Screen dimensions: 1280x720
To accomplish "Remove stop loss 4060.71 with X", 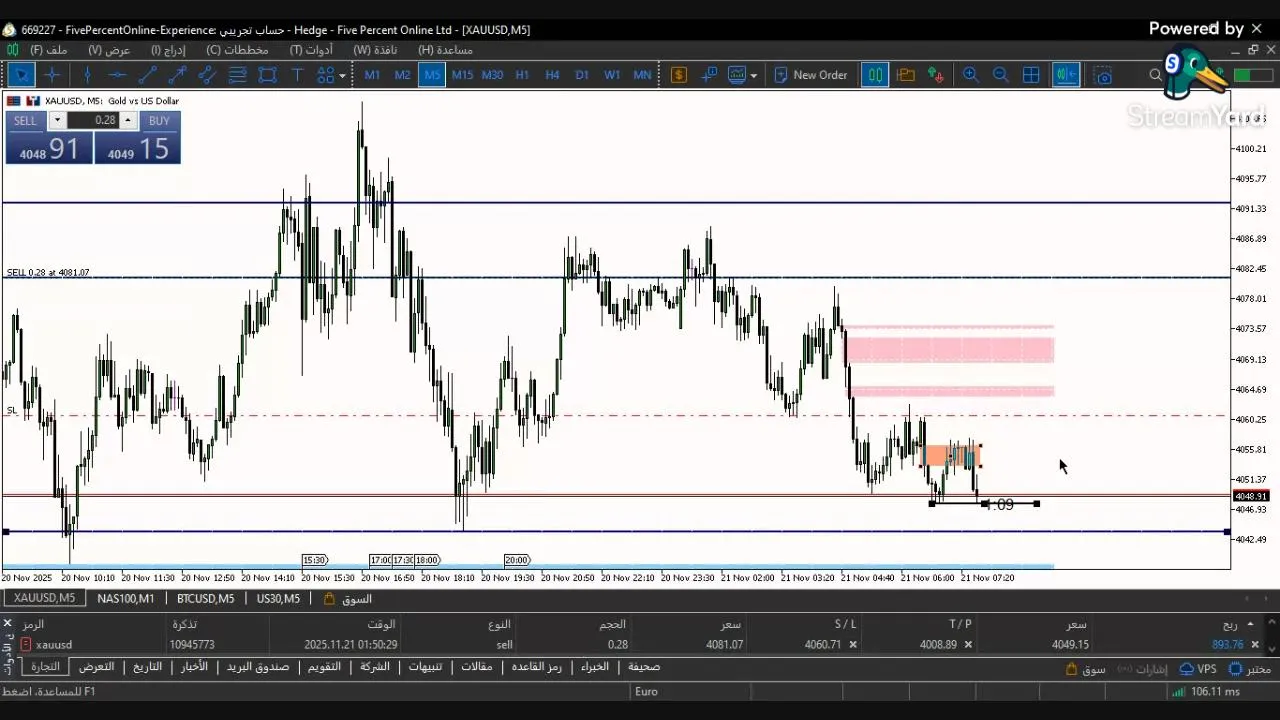I will pyautogui.click(x=853, y=645).
